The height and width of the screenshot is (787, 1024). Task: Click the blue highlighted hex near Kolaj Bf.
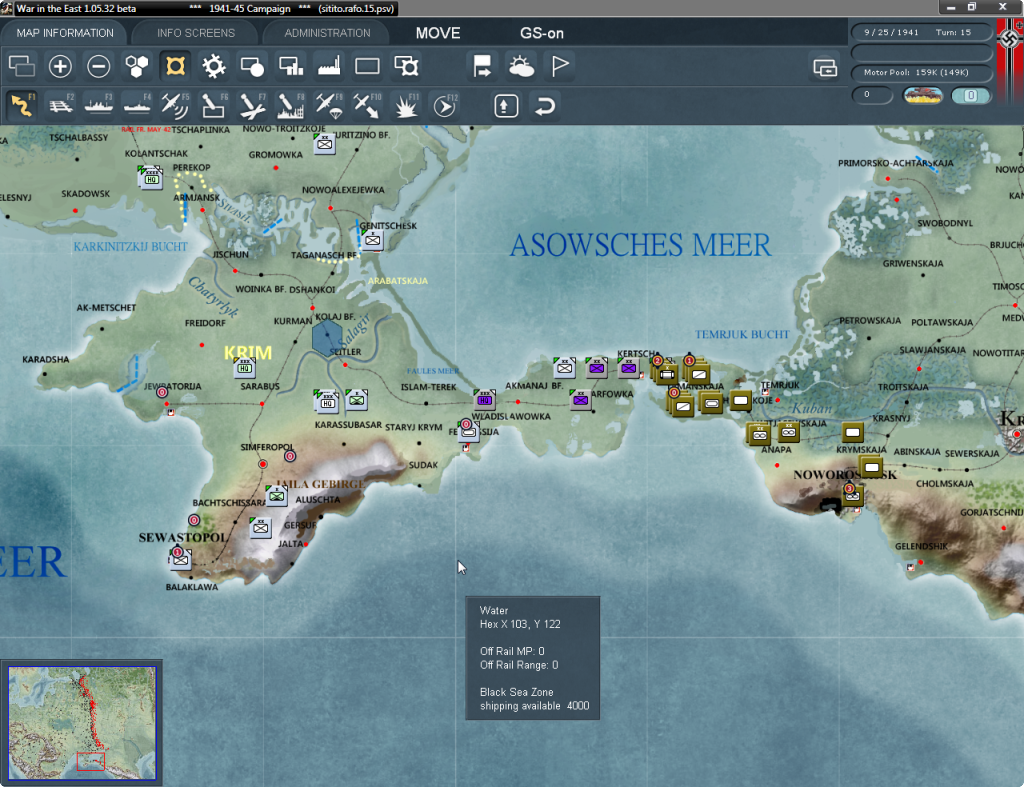[x=327, y=337]
